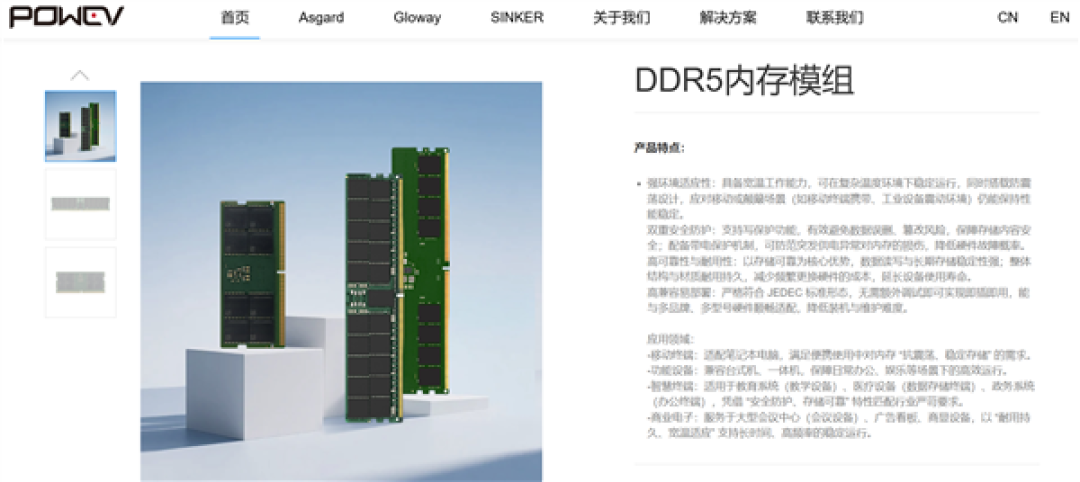Open the Gloway menu item

click(417, 18)
